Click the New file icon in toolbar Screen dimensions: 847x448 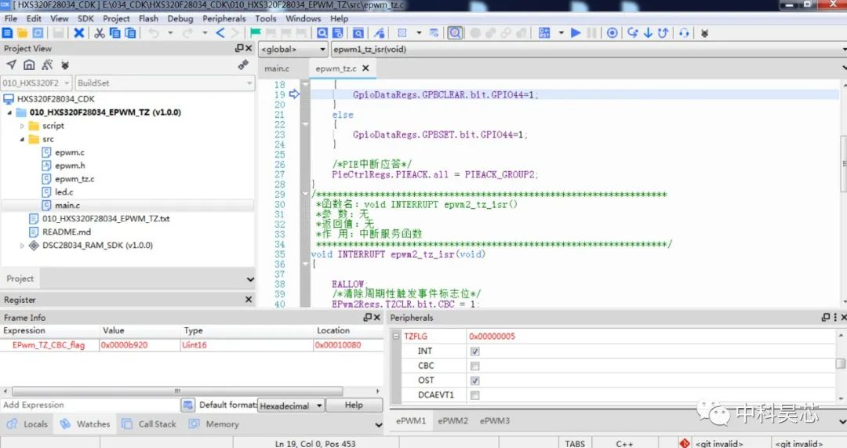pos(8,33)
